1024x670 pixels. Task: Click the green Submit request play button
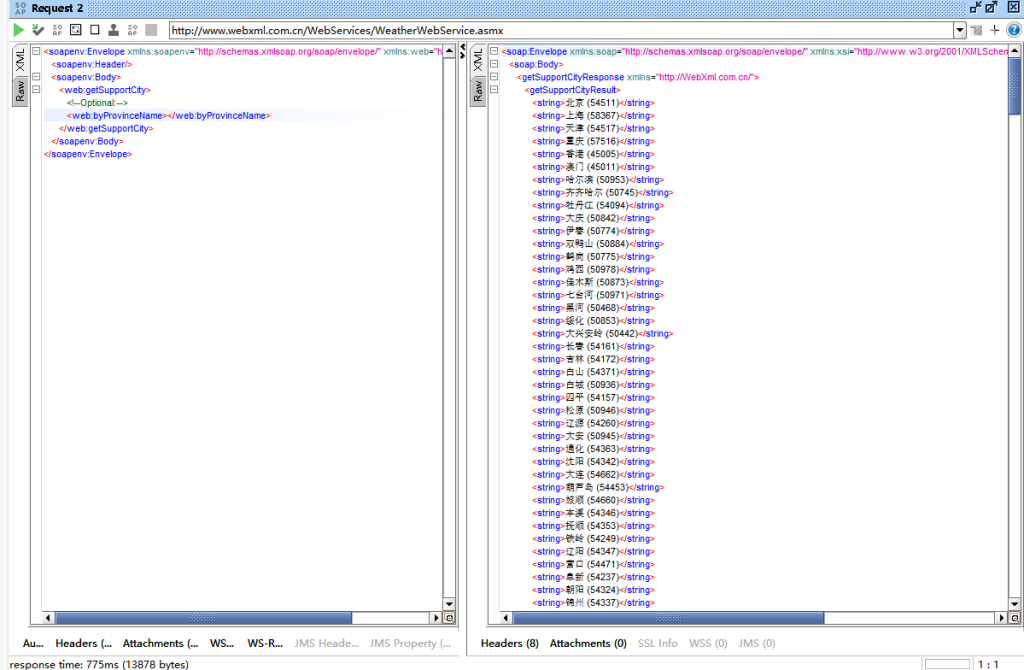[18, 30]
